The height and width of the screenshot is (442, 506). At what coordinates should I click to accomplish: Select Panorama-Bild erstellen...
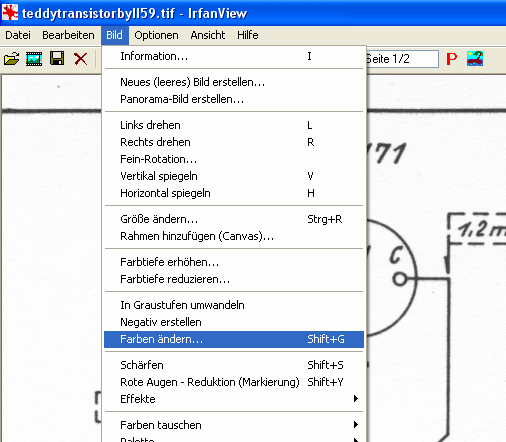pos(234,99)
